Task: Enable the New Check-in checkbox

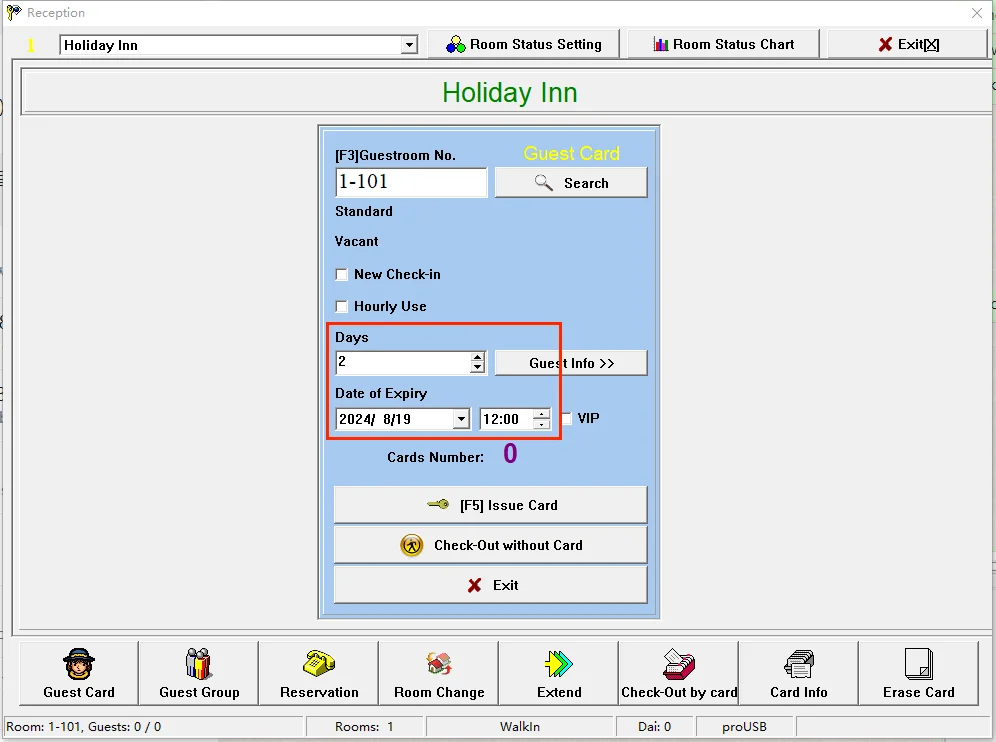Action: click(x=342, y=274)
